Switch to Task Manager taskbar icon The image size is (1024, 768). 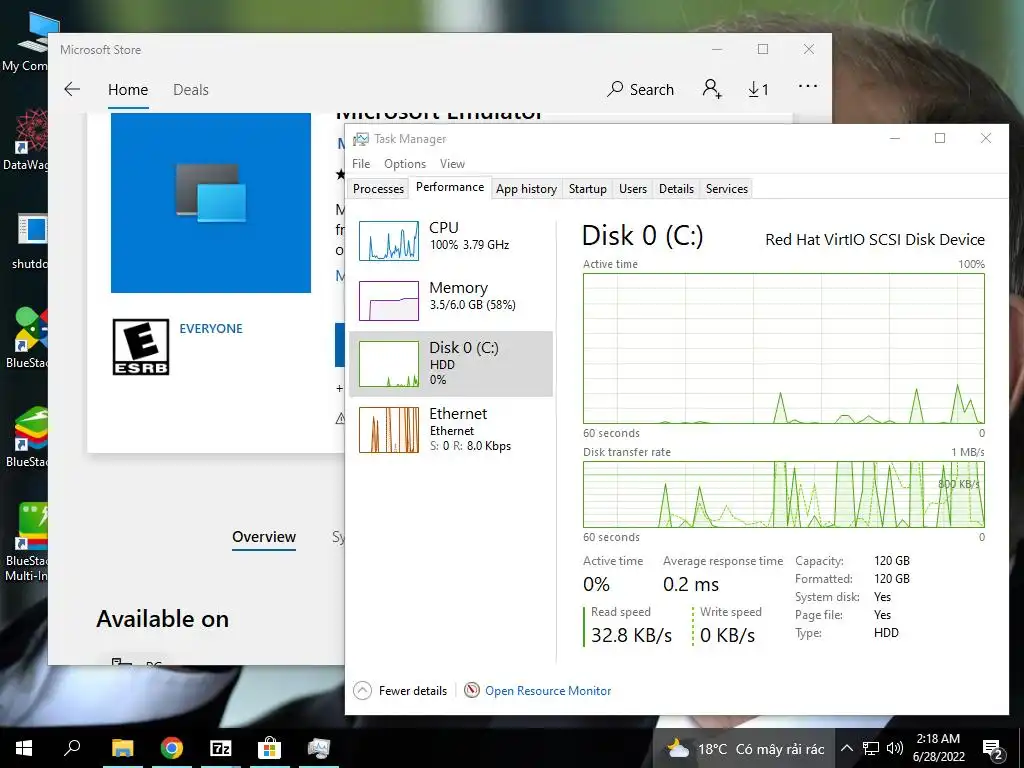pyautogui.click(x=319, y=748)
